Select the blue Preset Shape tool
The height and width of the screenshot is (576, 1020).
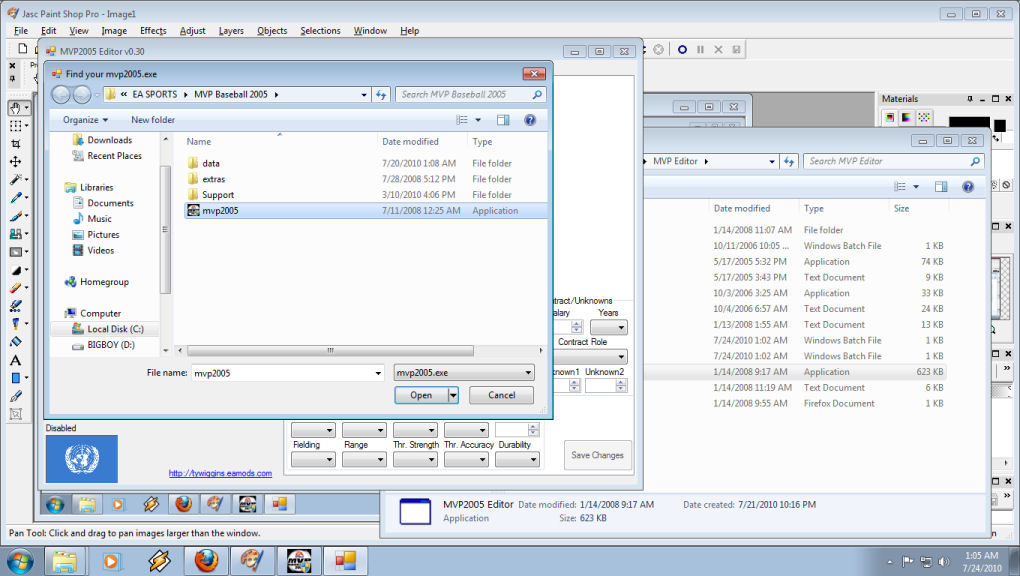[15, 377]
